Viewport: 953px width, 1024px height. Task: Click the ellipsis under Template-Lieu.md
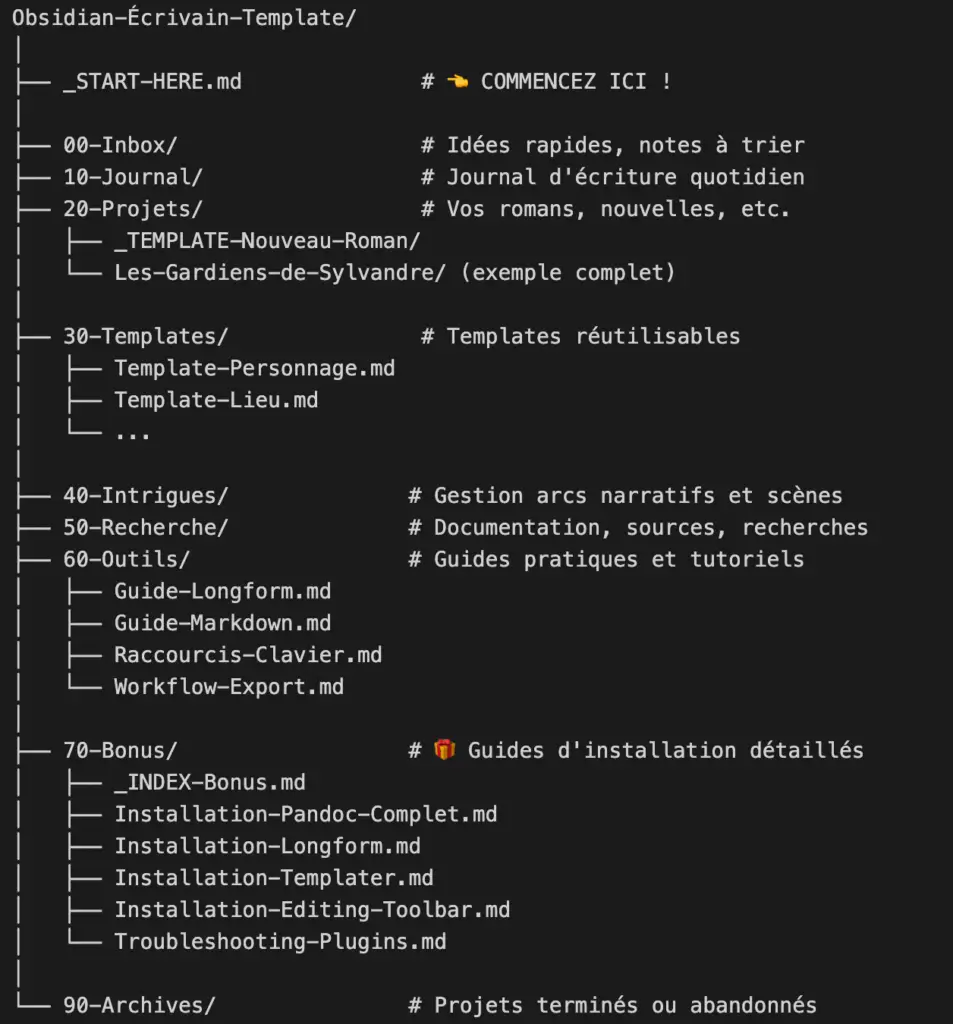coord(132,433)
